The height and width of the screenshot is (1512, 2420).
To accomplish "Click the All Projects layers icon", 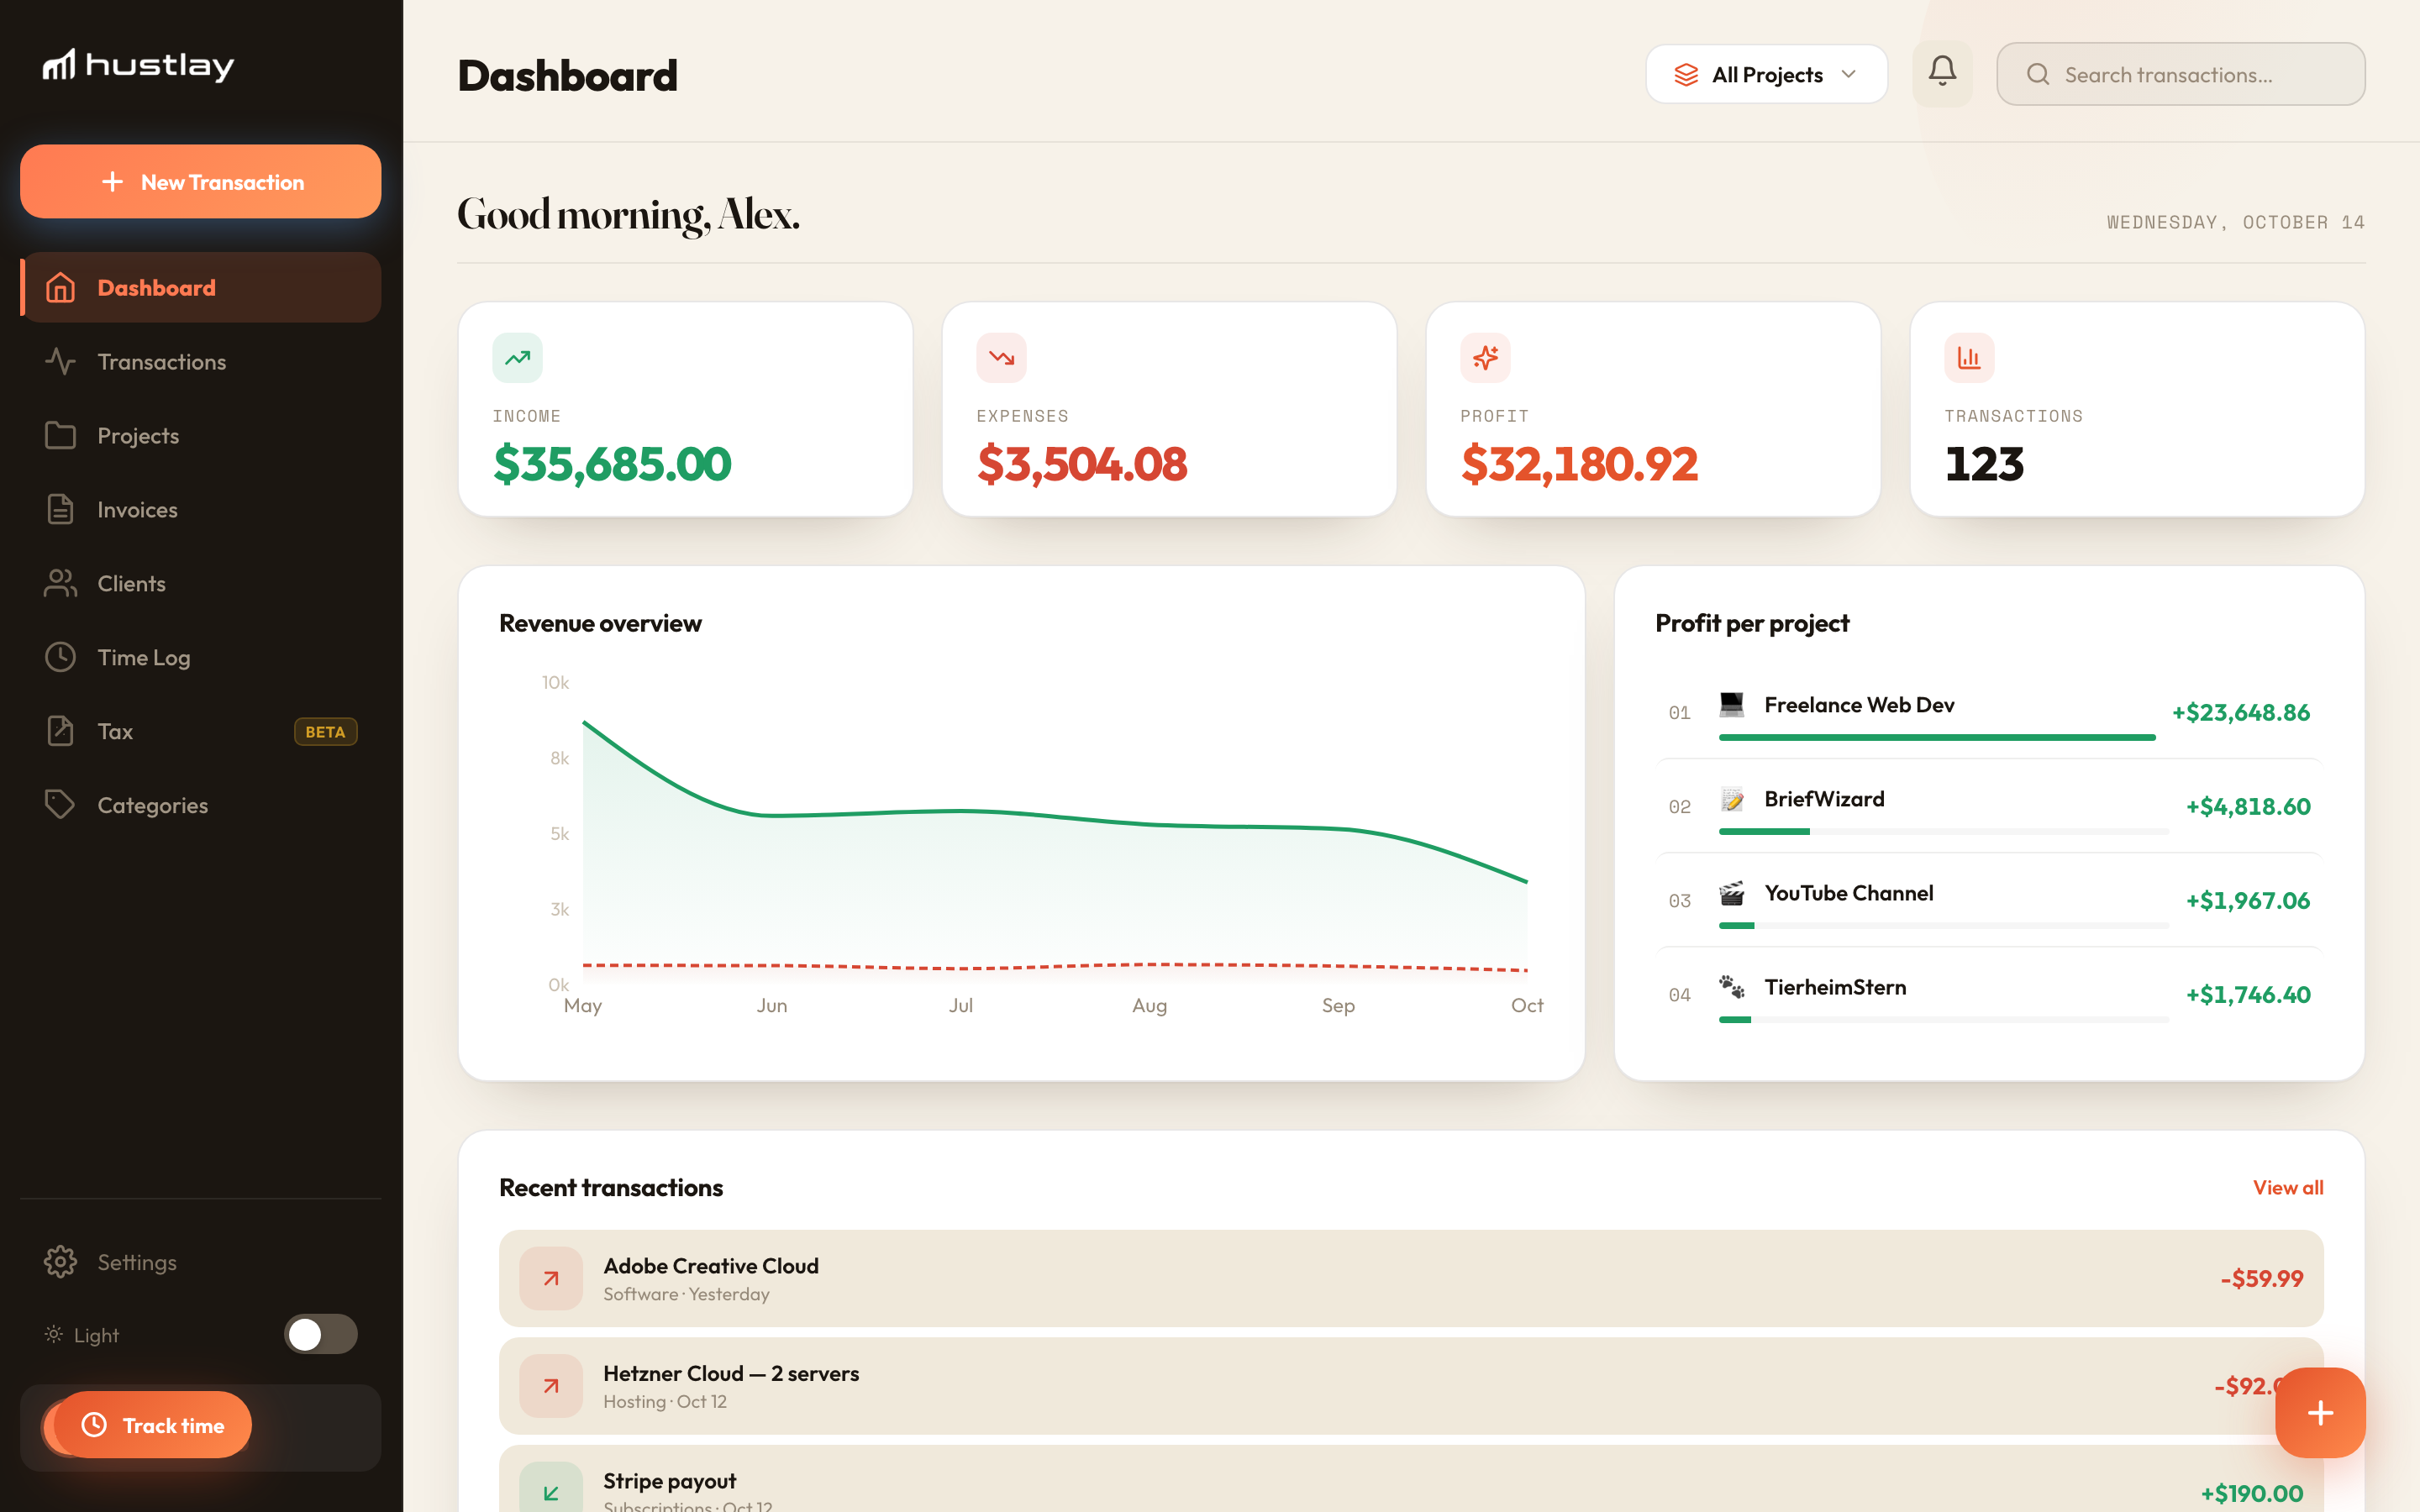I will (1686, 75).
